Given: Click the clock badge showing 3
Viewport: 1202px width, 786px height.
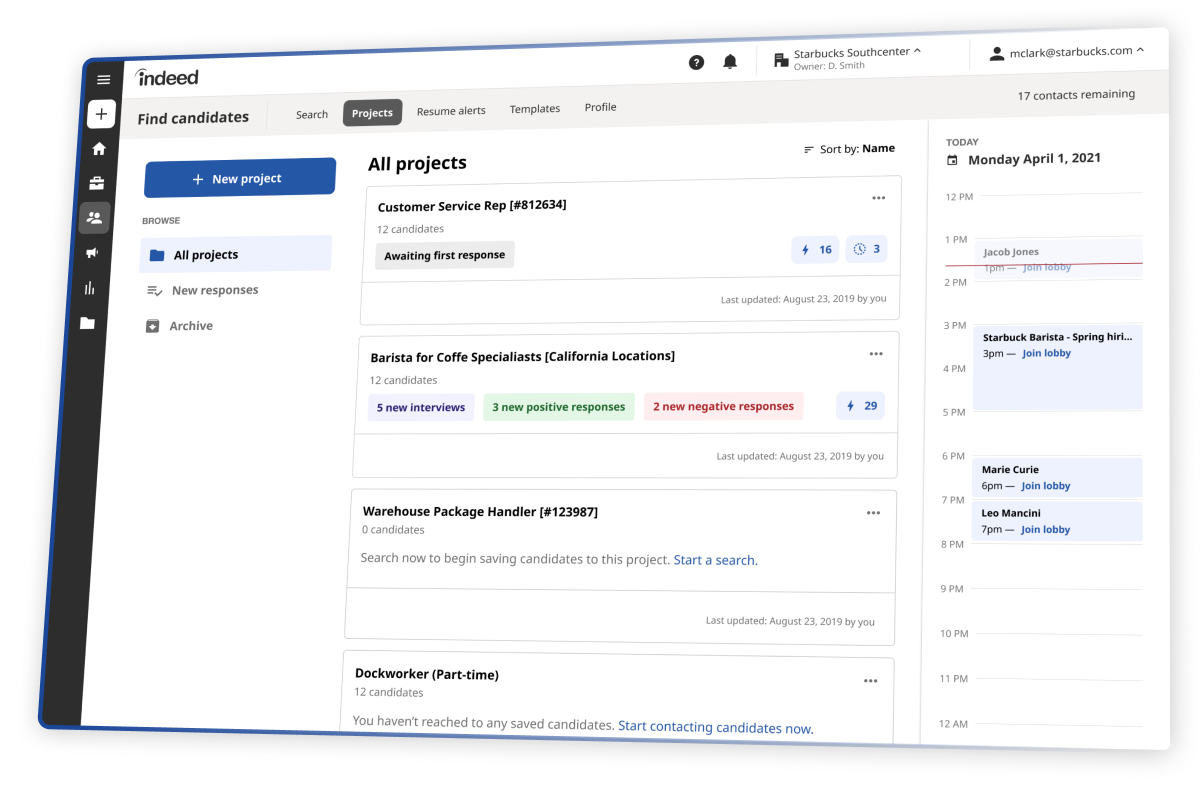Looking at the screenshot, I should tap(865, 249).
